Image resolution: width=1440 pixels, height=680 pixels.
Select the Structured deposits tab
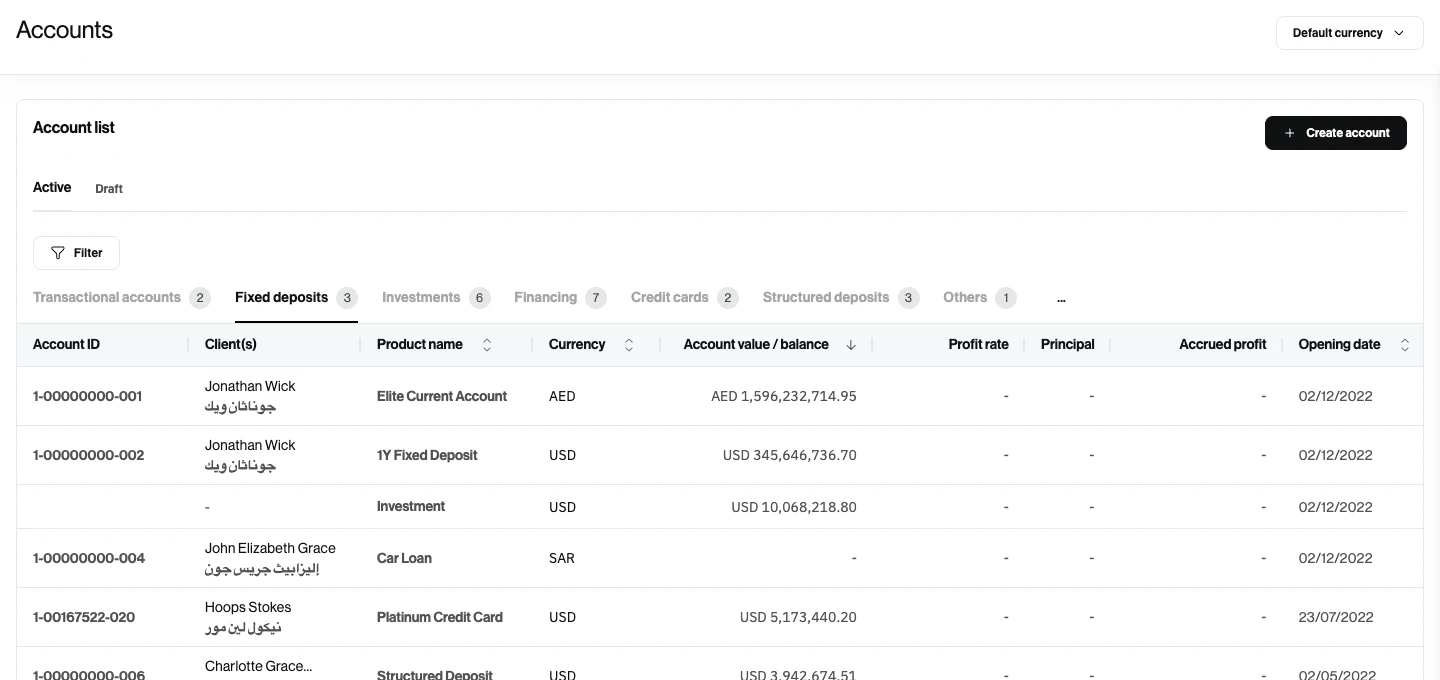[841, 298]
